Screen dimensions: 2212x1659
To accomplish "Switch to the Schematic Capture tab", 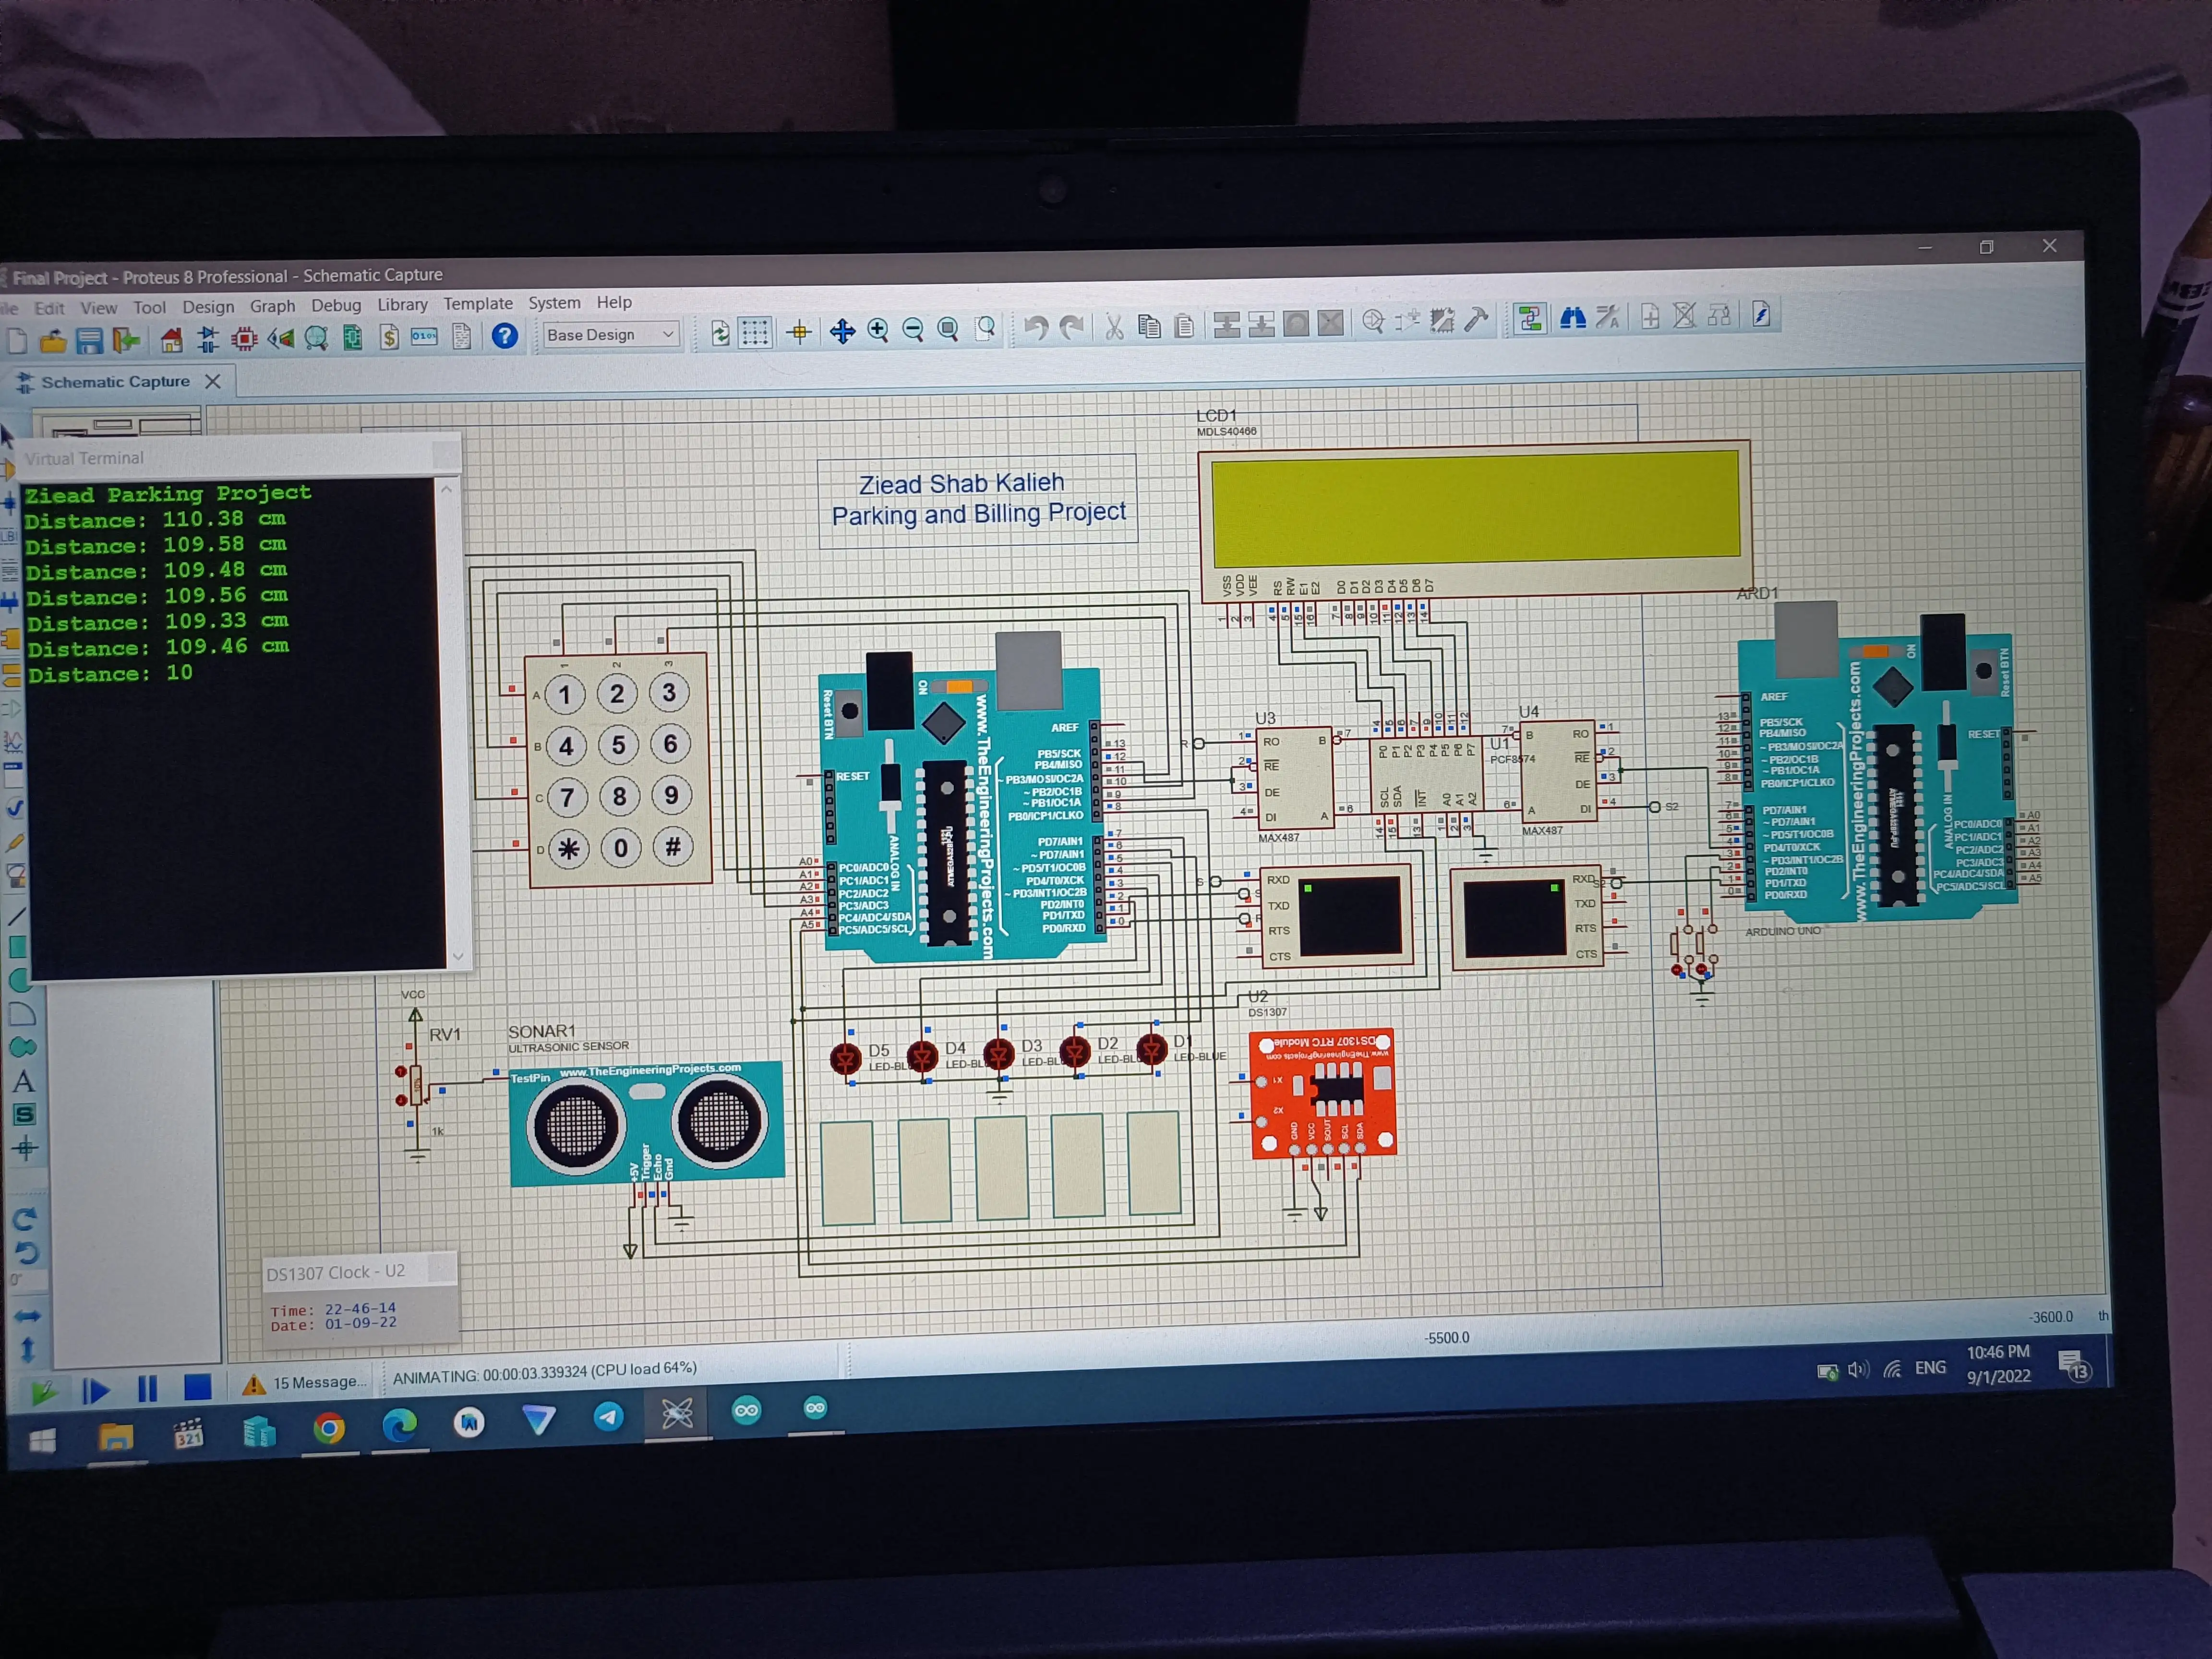I will click(x=115, y=381).
